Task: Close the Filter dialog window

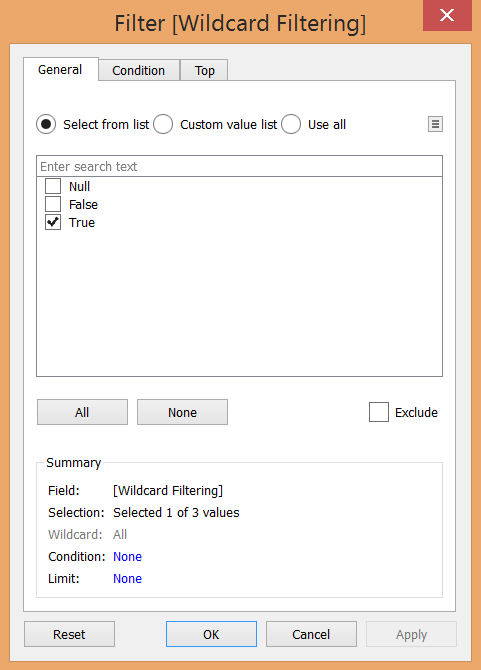Action: coord(447,15)
